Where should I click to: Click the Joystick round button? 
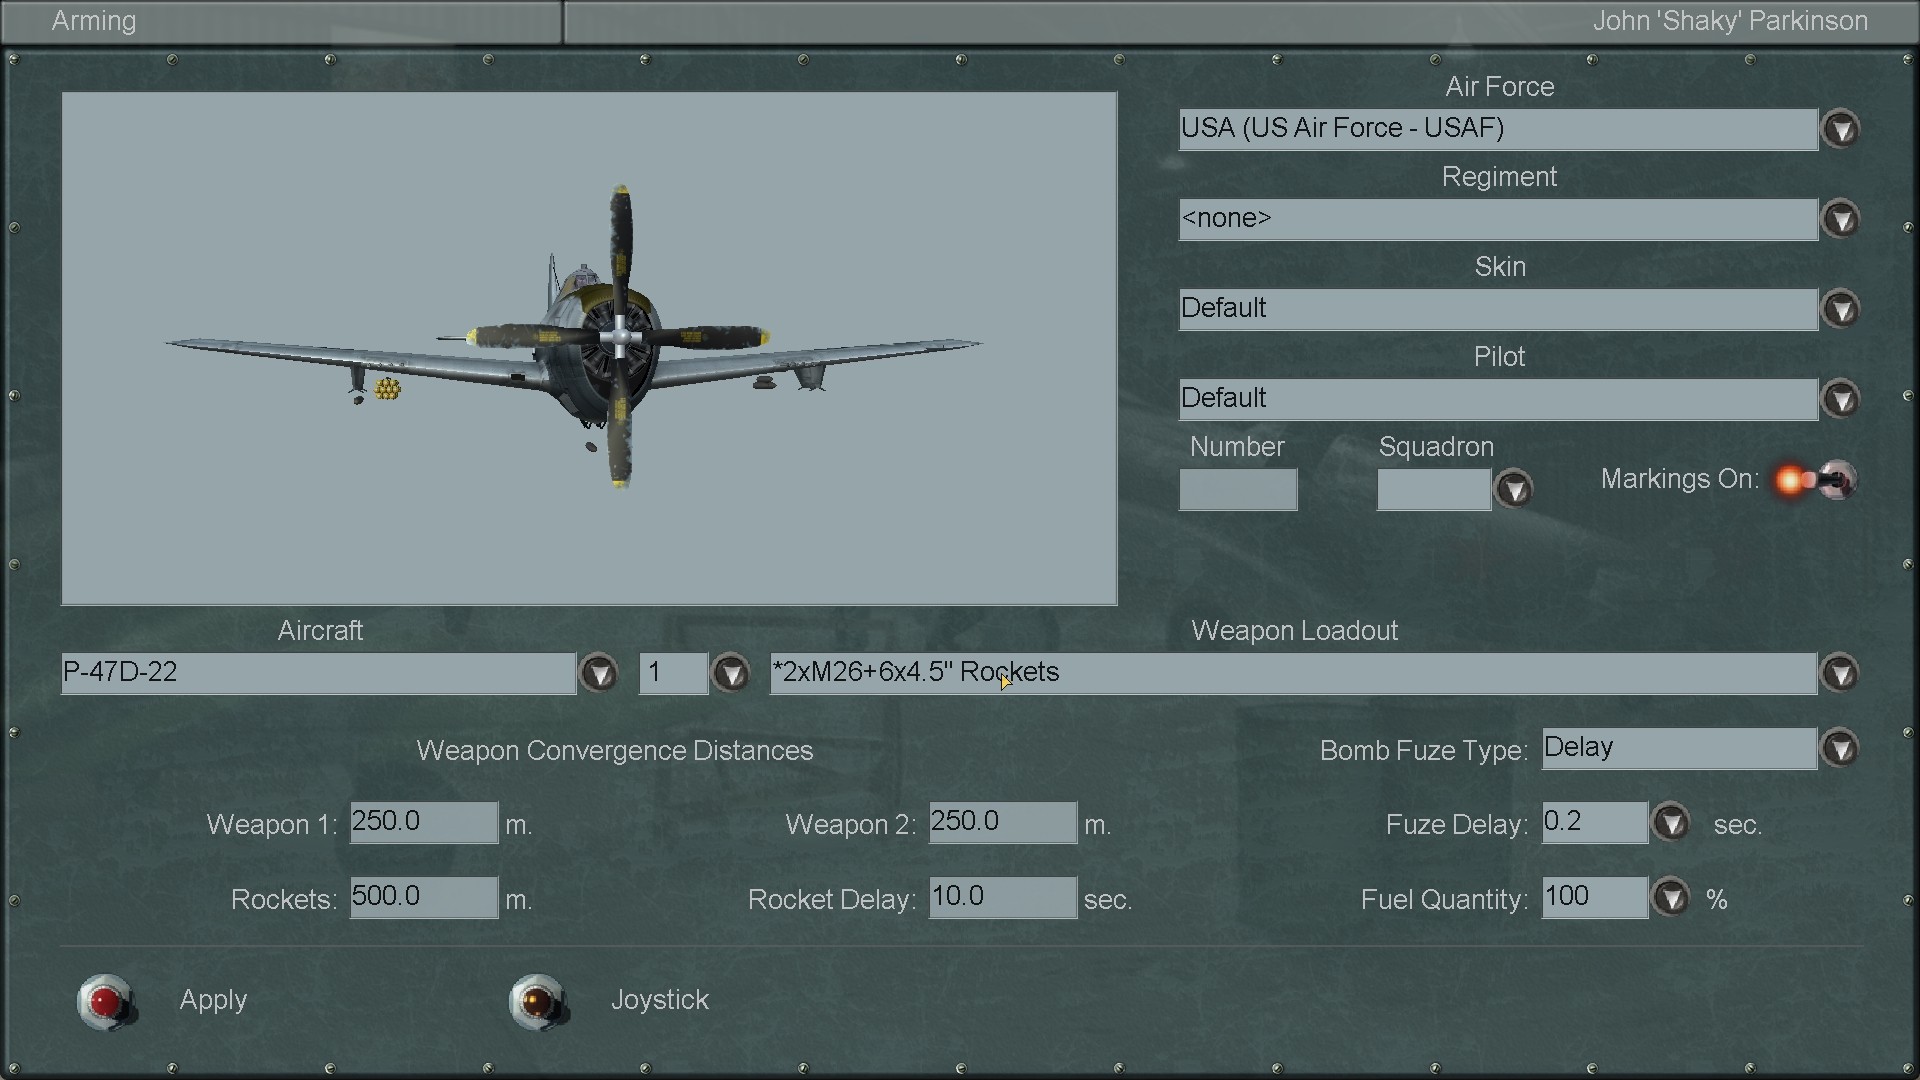(538, 1001)
